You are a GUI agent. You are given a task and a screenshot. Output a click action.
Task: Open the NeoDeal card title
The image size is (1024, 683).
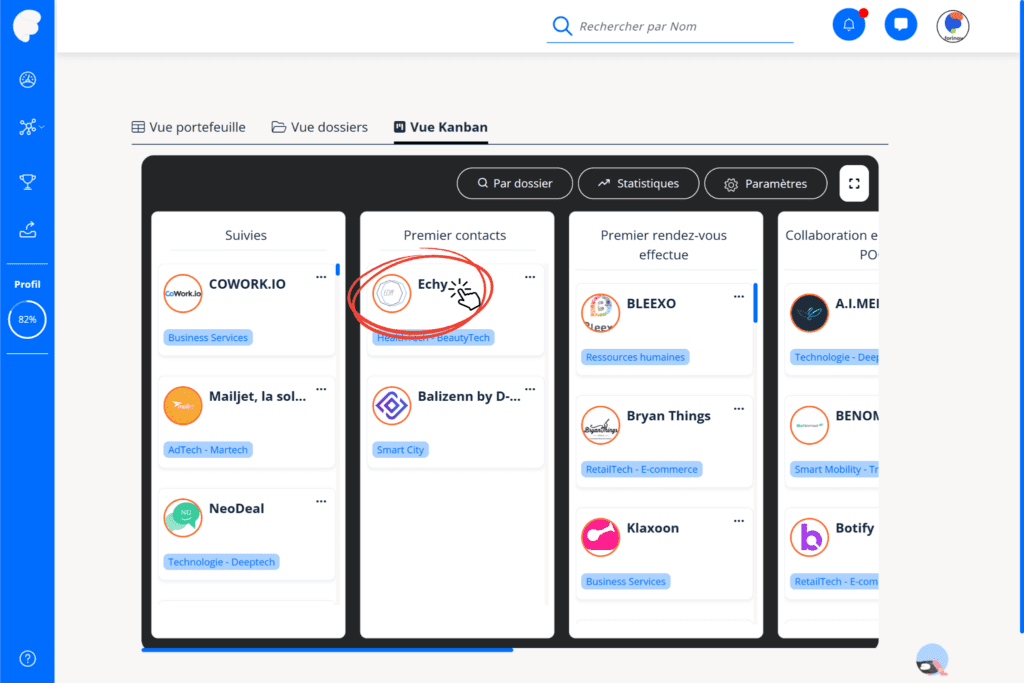236,509
